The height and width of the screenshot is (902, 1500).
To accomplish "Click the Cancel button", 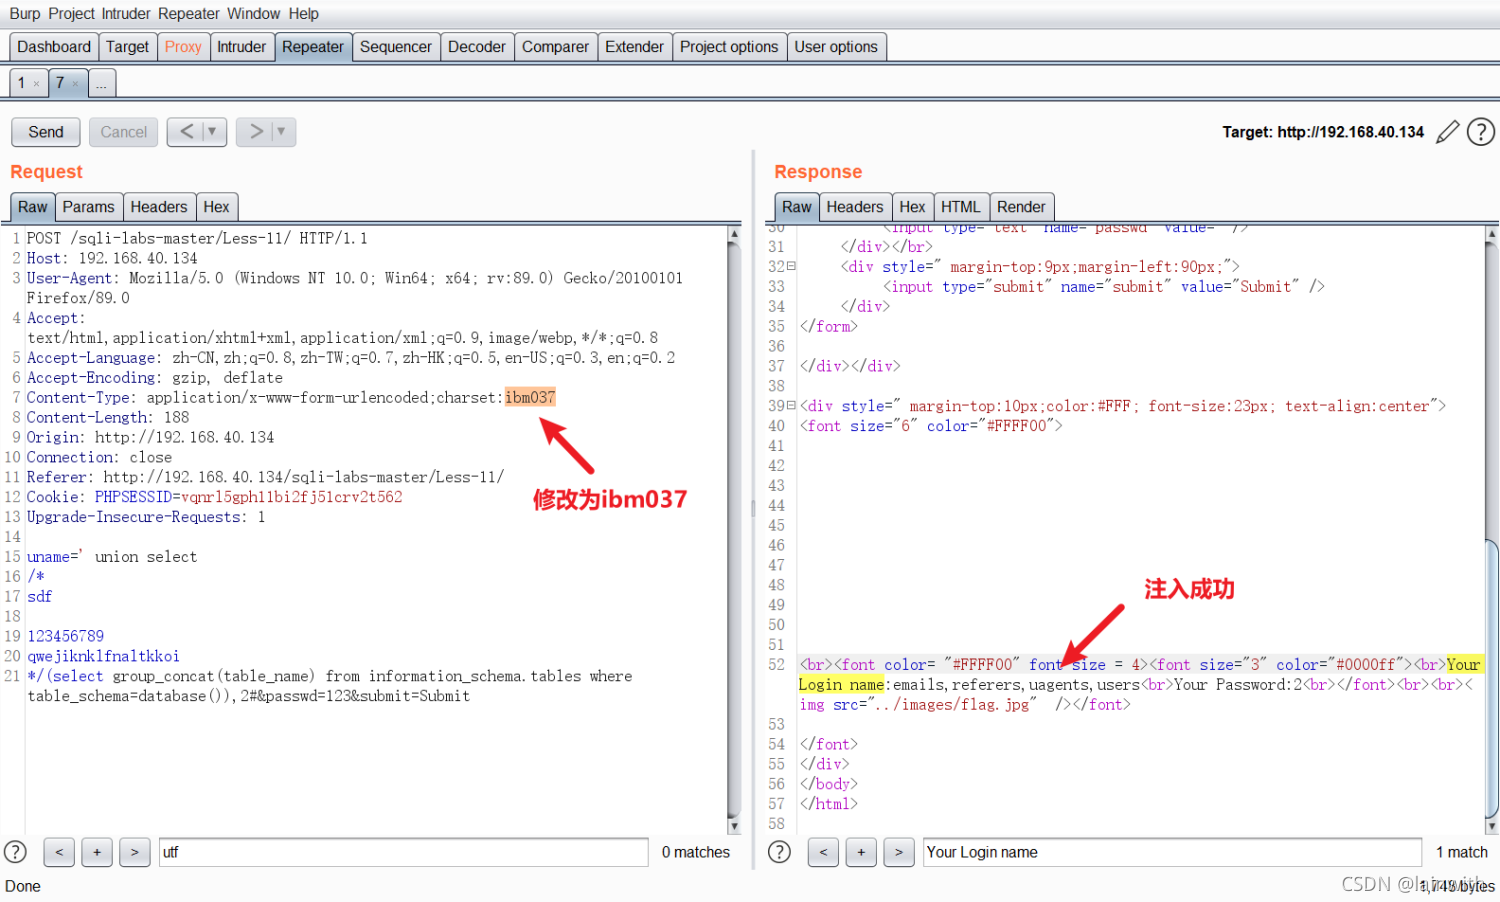I will click(124, 132).
